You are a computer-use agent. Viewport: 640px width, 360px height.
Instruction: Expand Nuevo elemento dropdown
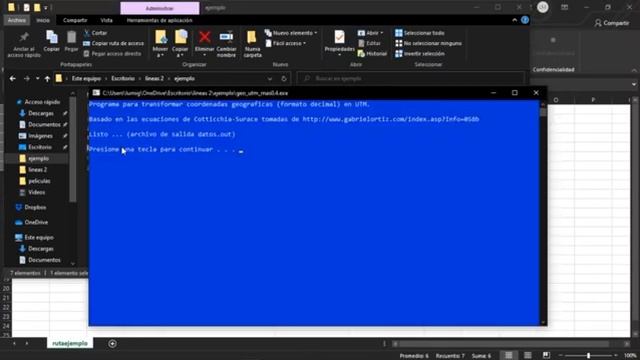point(291,33)
